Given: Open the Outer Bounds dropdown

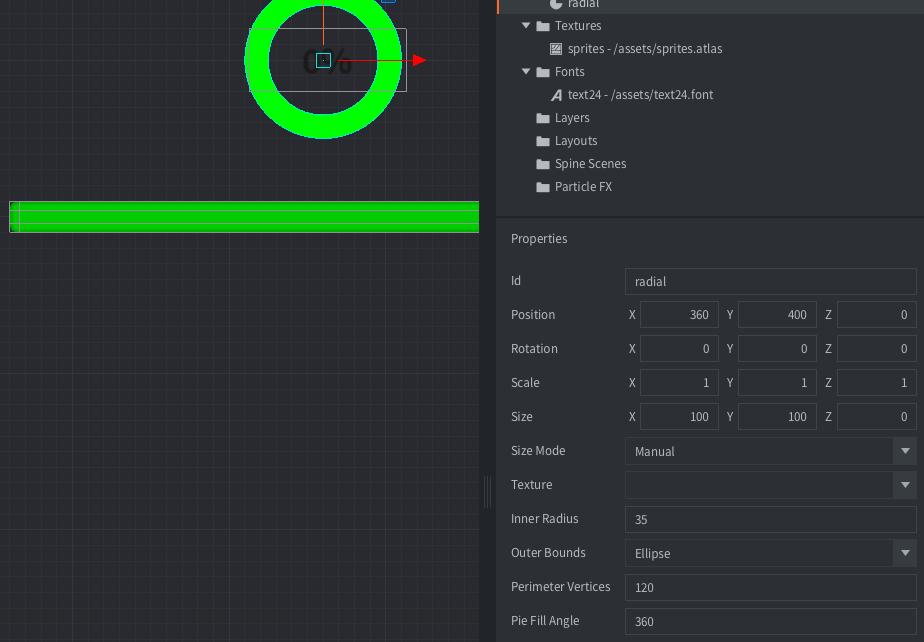Looking at the screenshot, I should click(x=905, y=553).
